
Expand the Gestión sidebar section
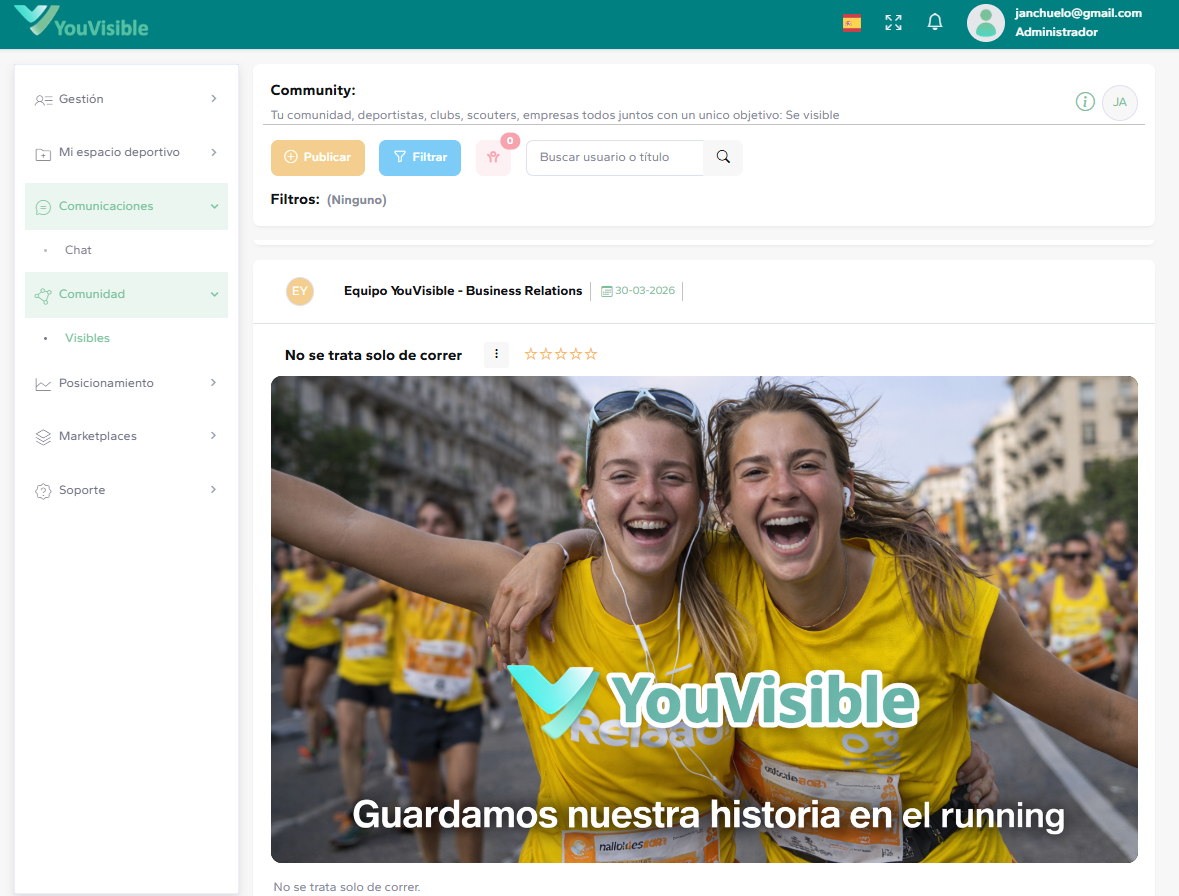126,99
